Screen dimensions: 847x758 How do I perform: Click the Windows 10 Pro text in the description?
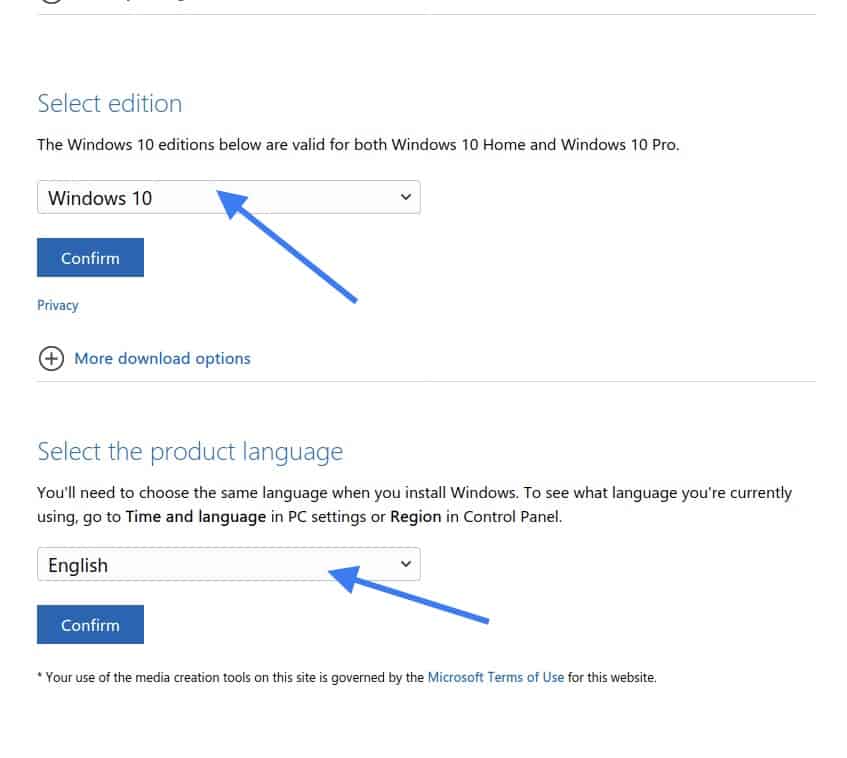(619, 145)
